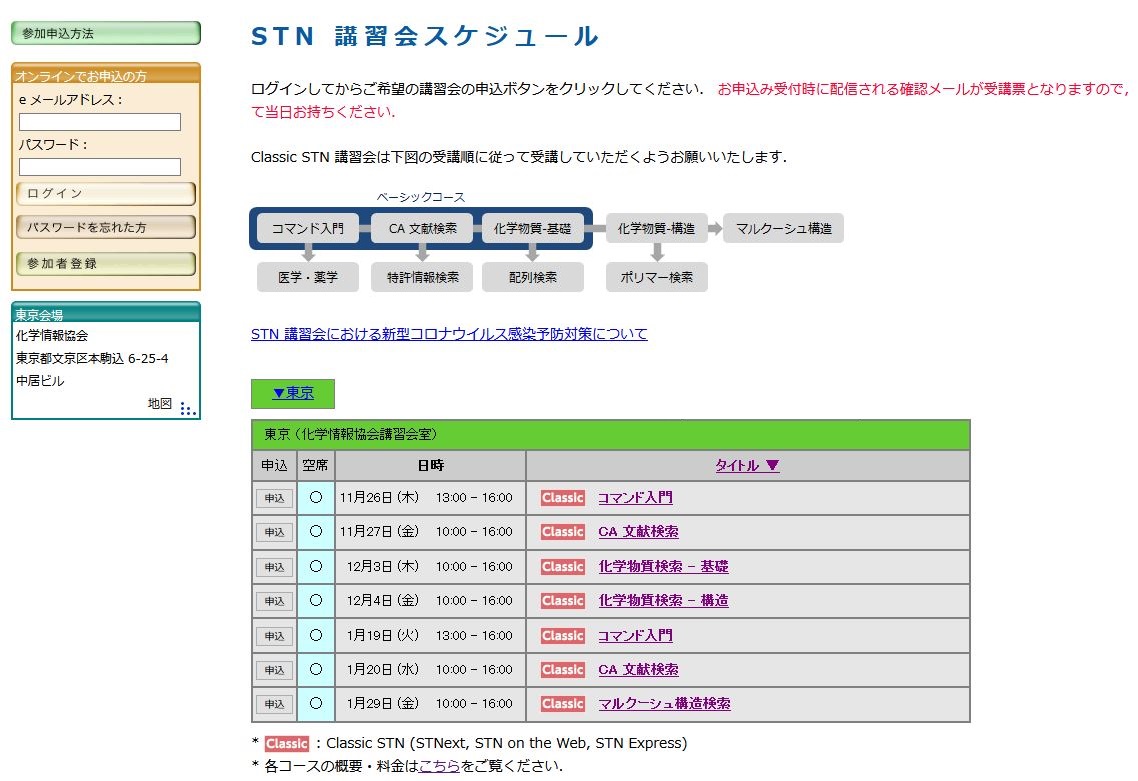Viewport: 1138px width, 781px height.
Task: Click the STN 講習会スケジュール page heading
Action: tap(425, 36)
